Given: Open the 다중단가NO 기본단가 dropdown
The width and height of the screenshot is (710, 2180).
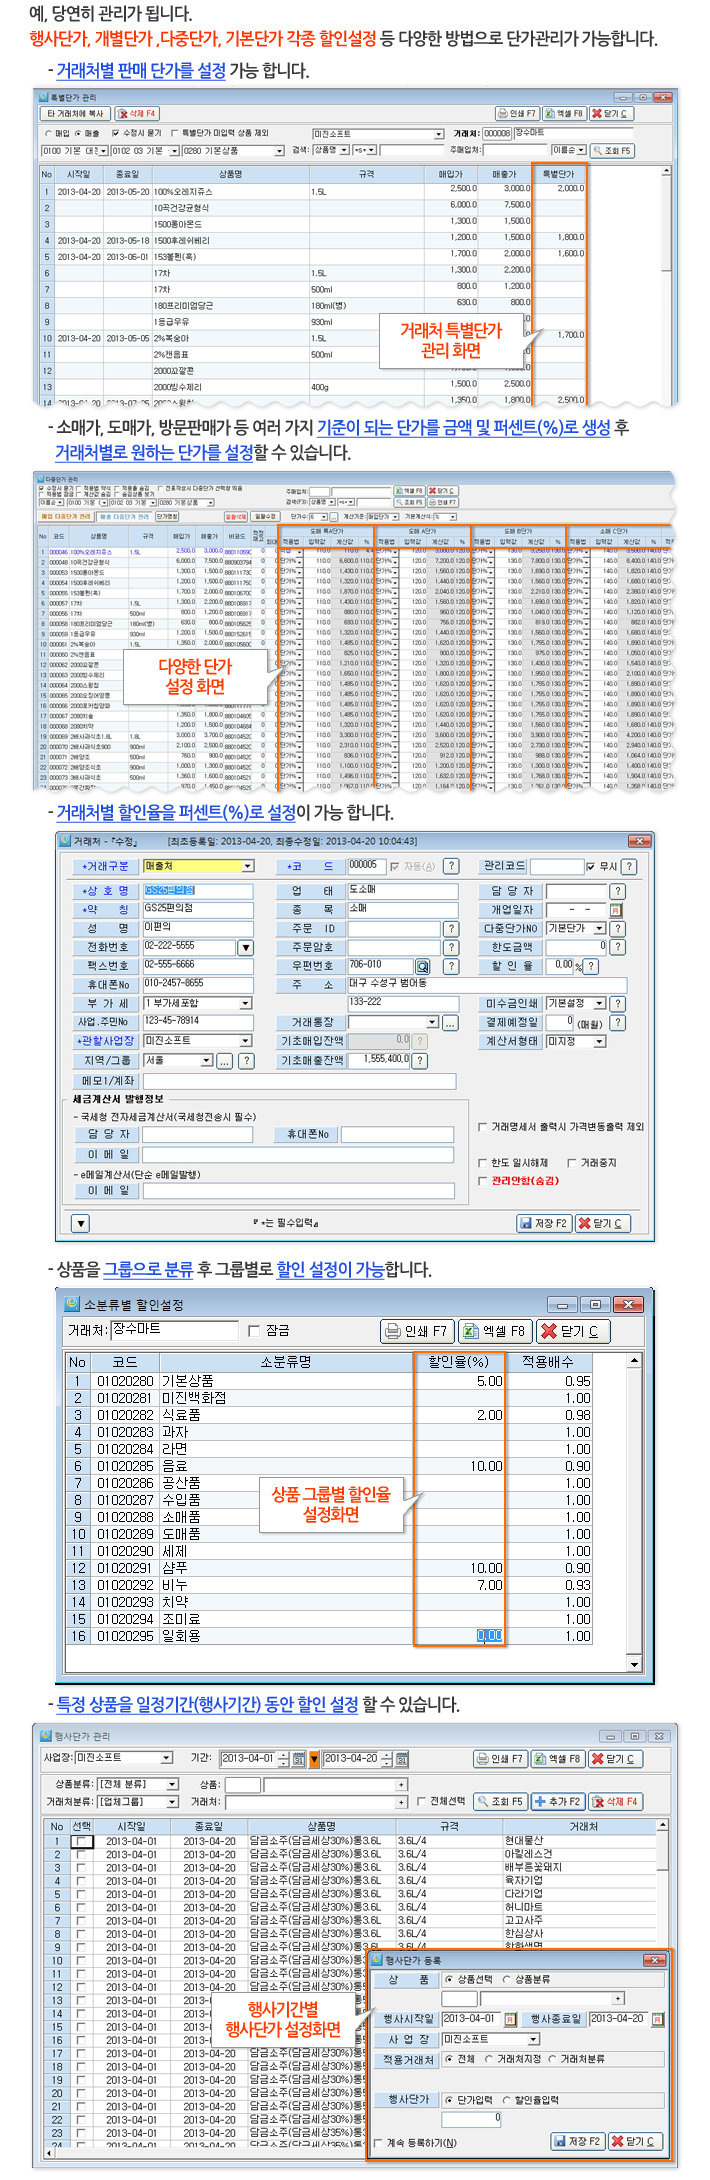Looking at the screenshot, I should pyautogui.click(x=601, y=929).
